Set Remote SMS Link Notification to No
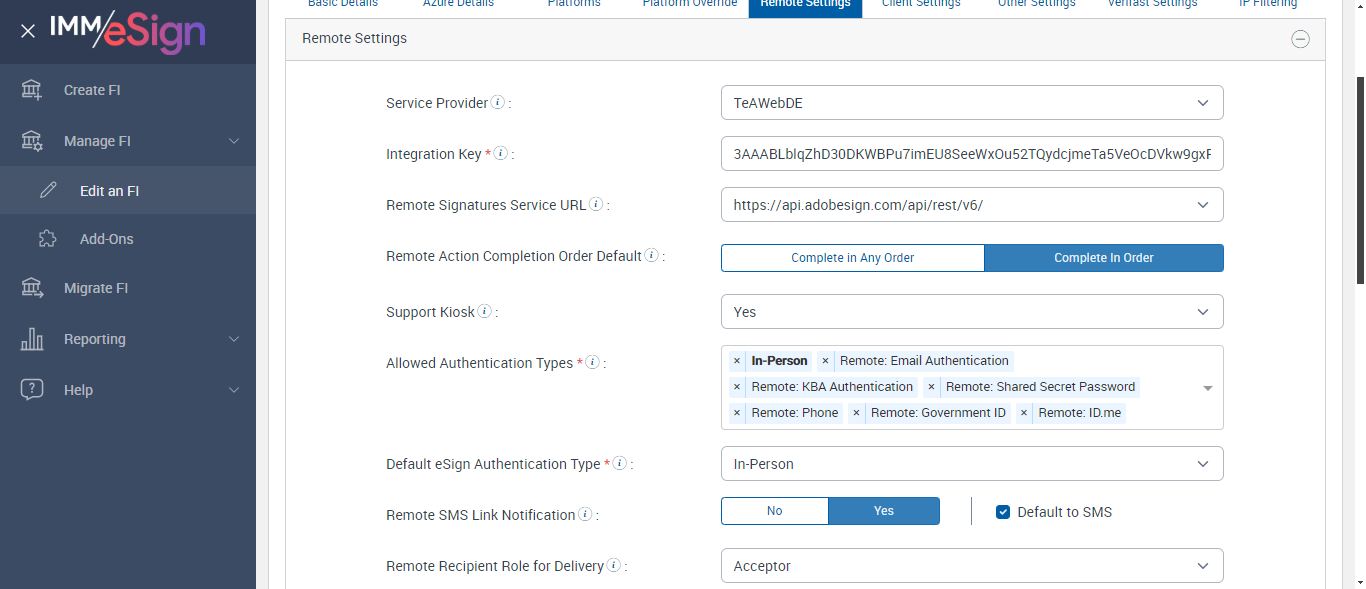Image resolution: width=1366 pixels, height=589 pixels. click(x=774, y=511)
